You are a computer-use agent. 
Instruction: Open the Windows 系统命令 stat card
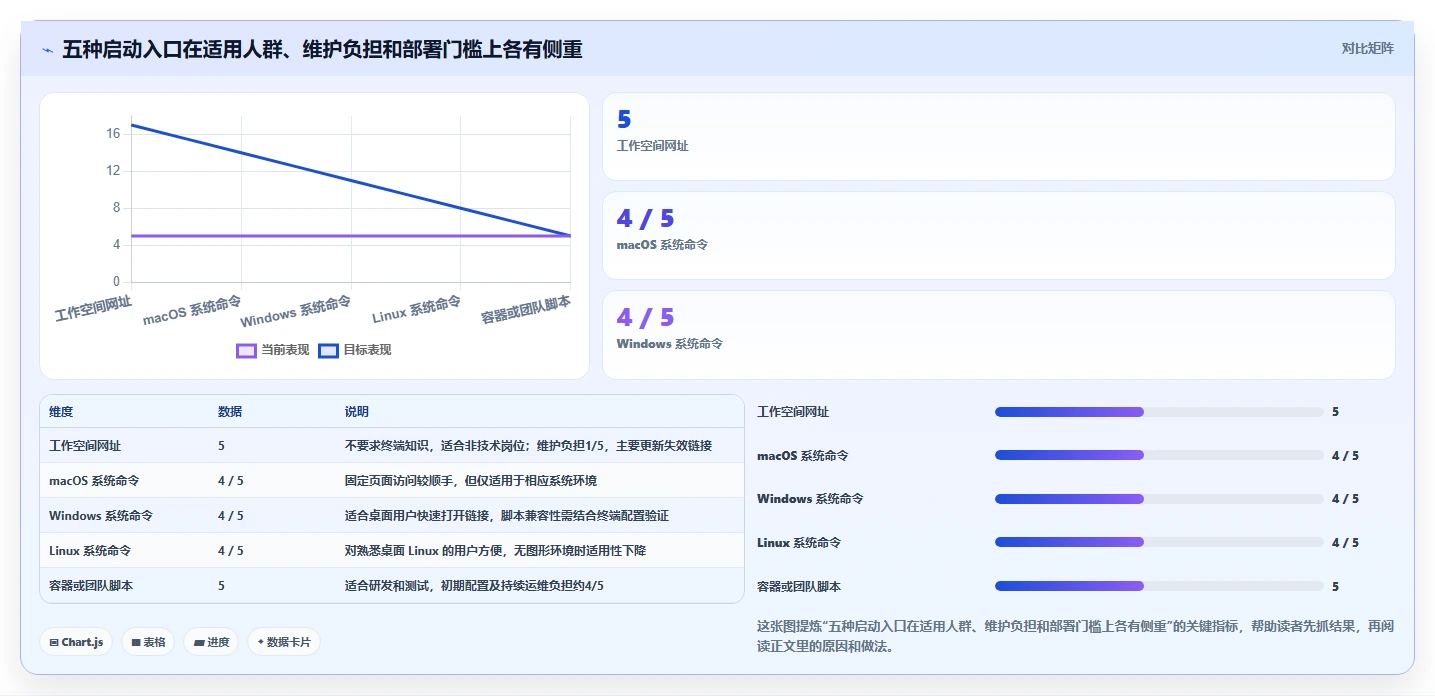pos(998,335)
